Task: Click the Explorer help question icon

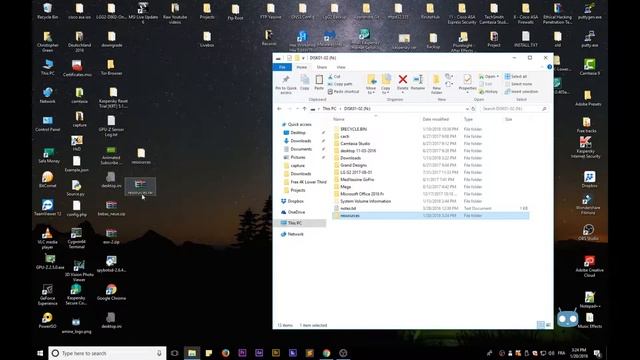Action: [549, 67]
